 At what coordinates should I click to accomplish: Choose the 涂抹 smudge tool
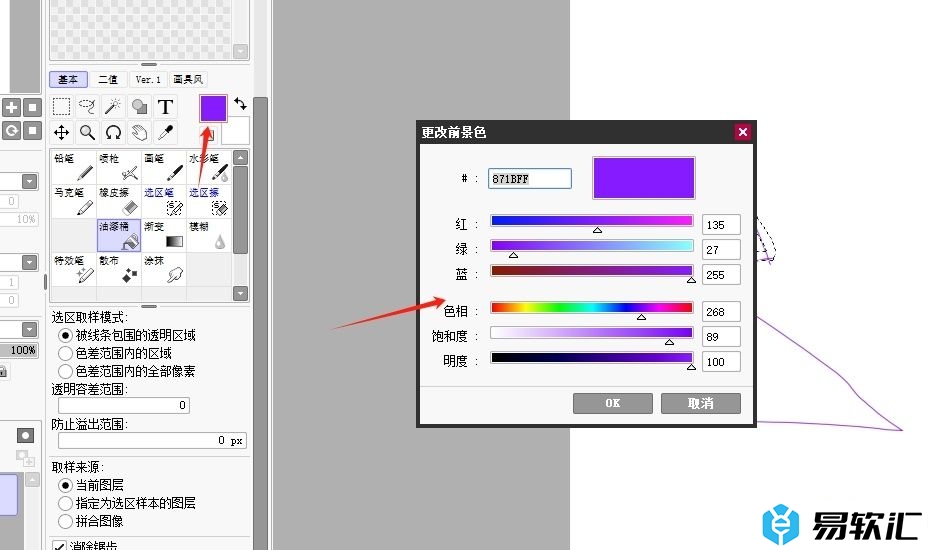point(164,269)
